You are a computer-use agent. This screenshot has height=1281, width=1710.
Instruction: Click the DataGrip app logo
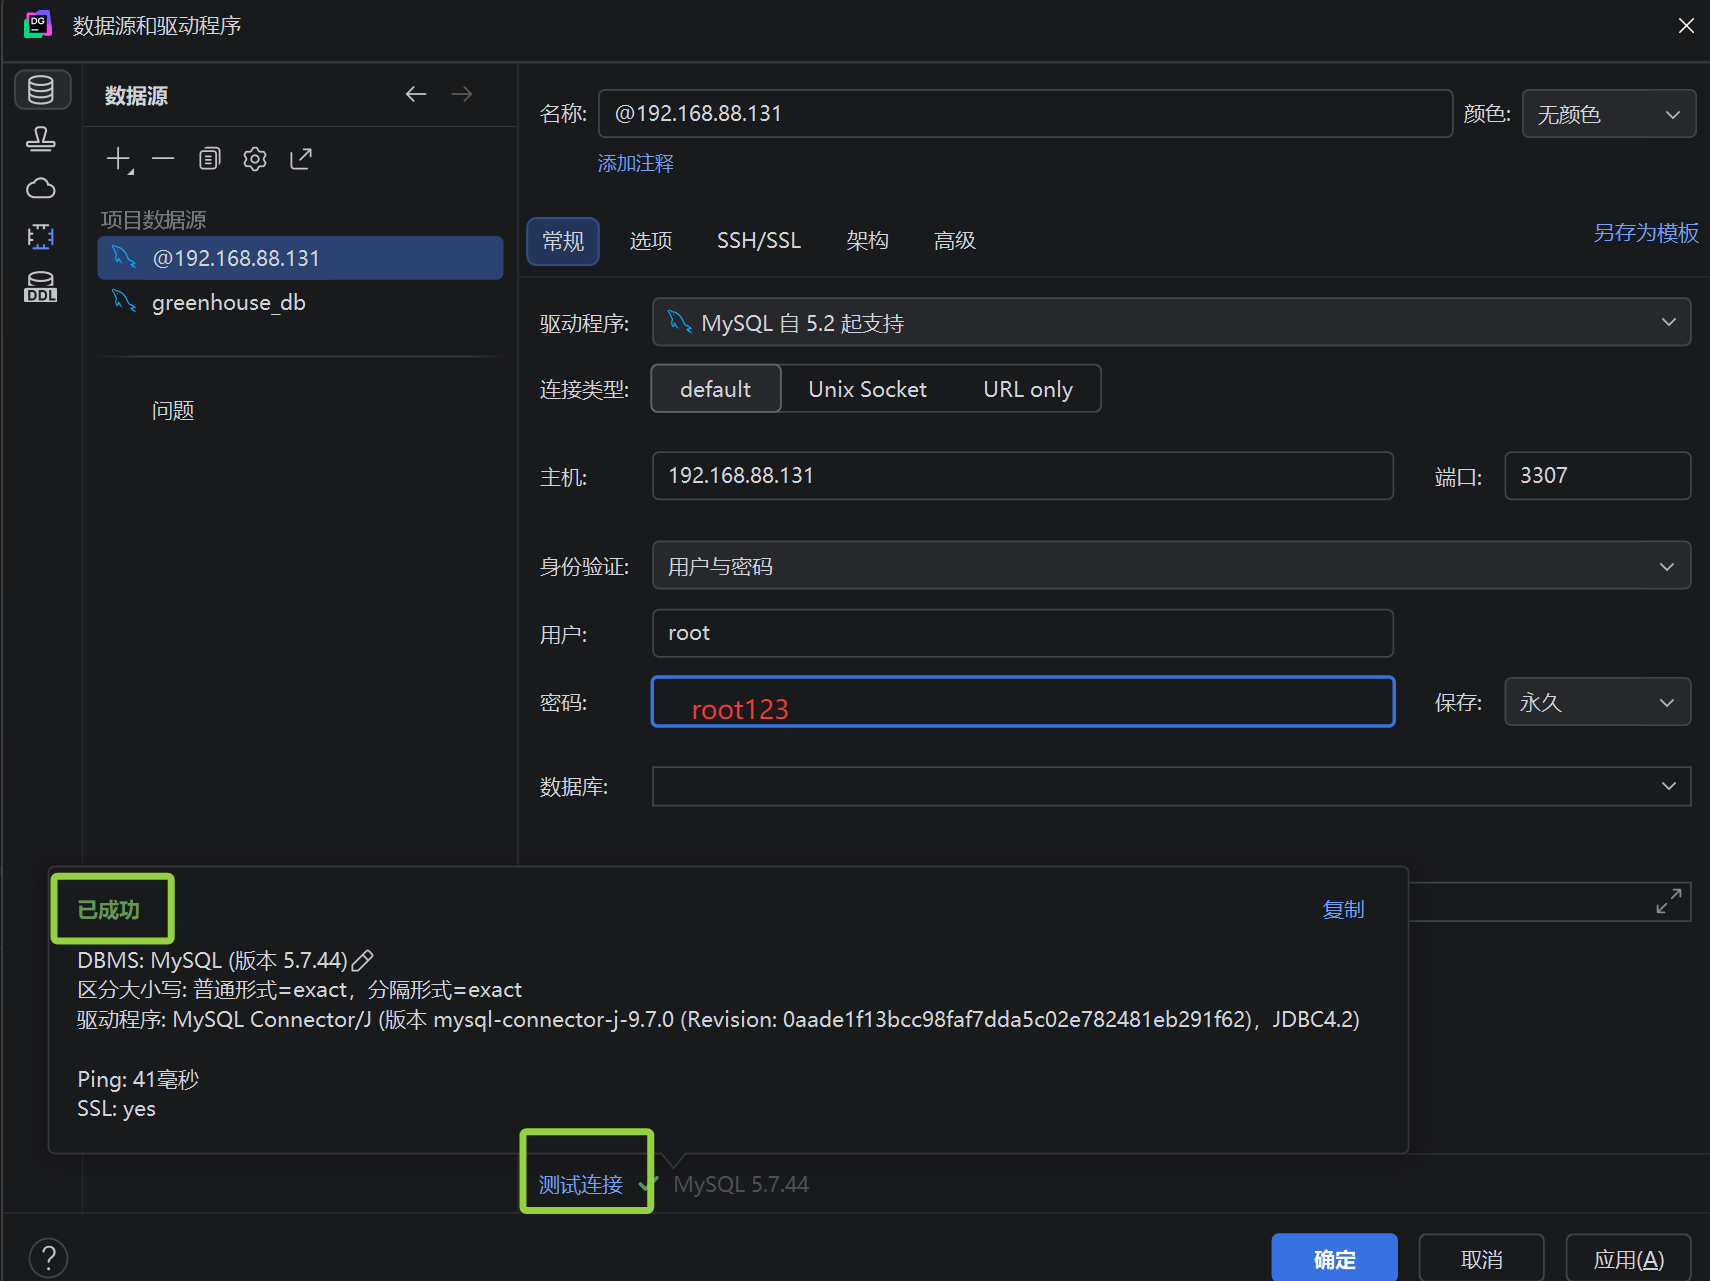tap(38, 24)
